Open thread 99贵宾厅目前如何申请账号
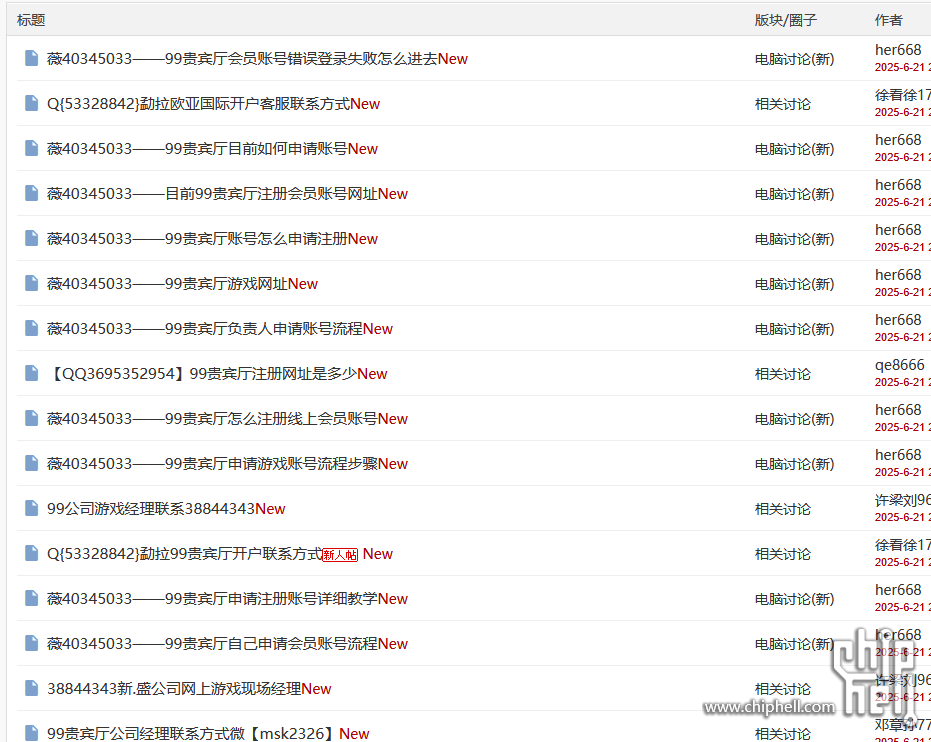The image size is (931, 742). click(x=197, y=149)
